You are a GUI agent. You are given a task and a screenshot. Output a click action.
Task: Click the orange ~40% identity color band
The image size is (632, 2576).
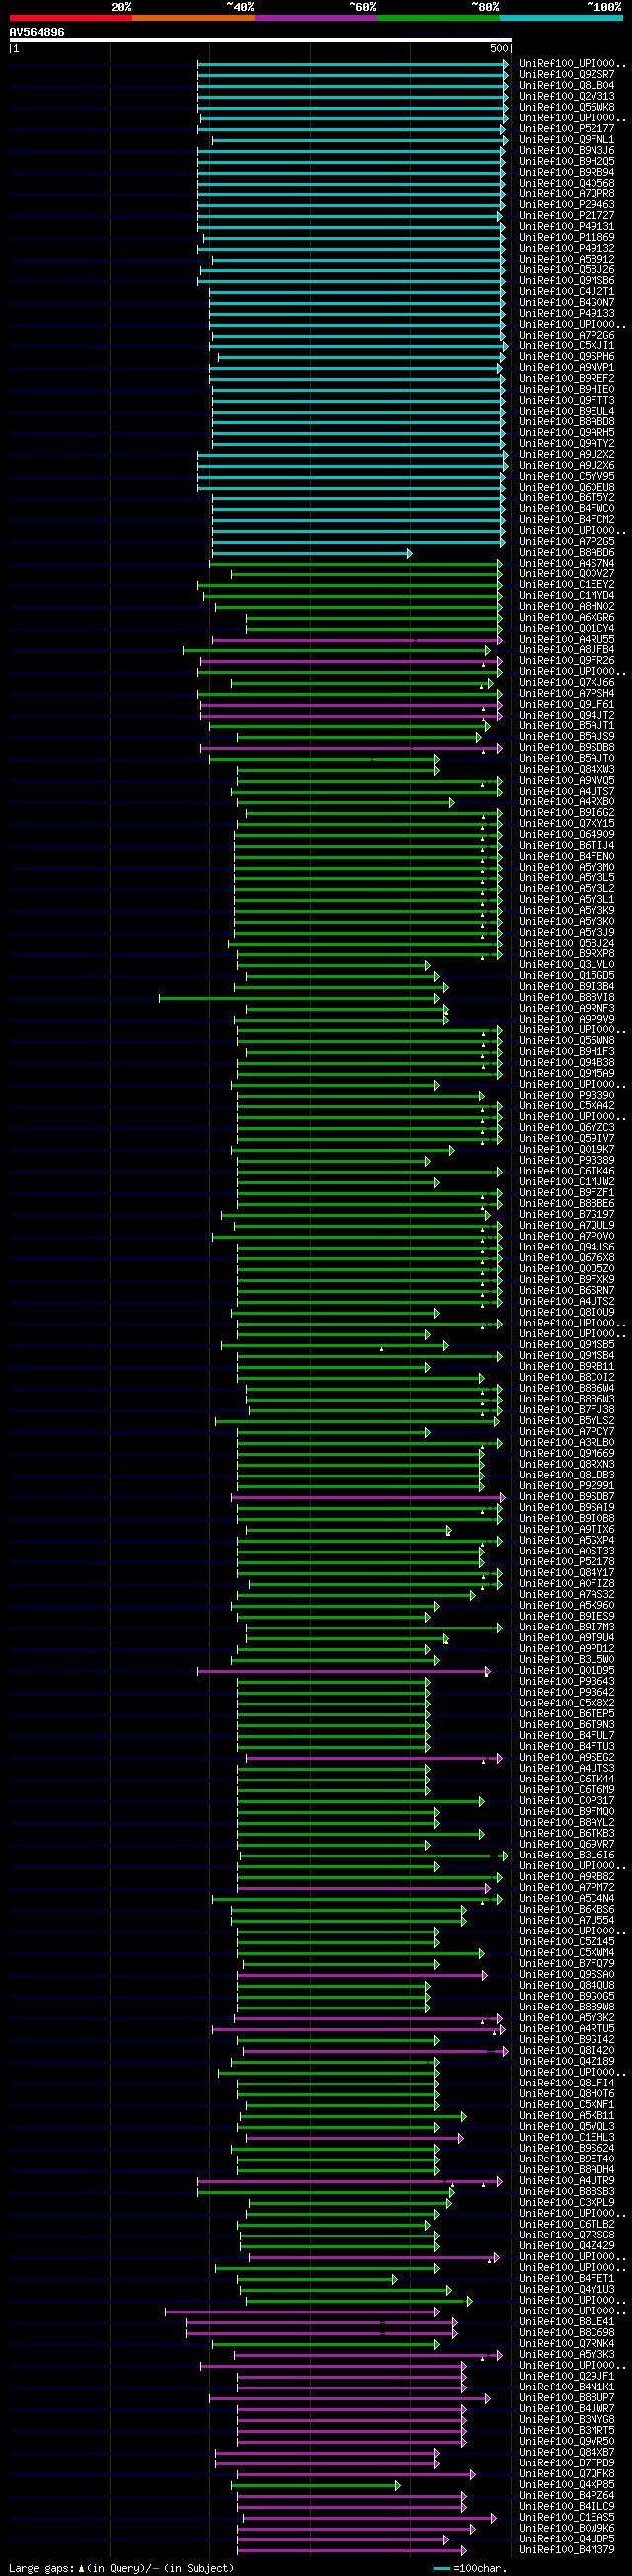193,18
